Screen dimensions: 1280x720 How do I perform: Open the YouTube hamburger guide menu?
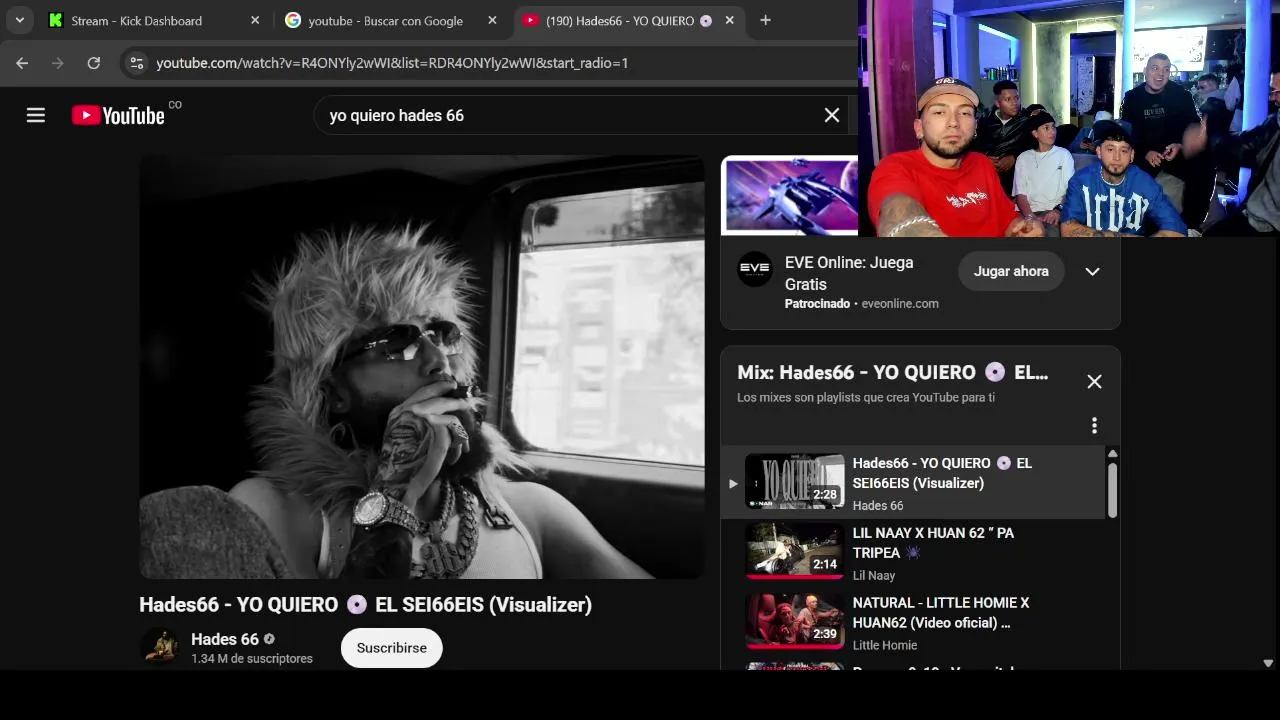pyautogui.click(x=36, y=115)
